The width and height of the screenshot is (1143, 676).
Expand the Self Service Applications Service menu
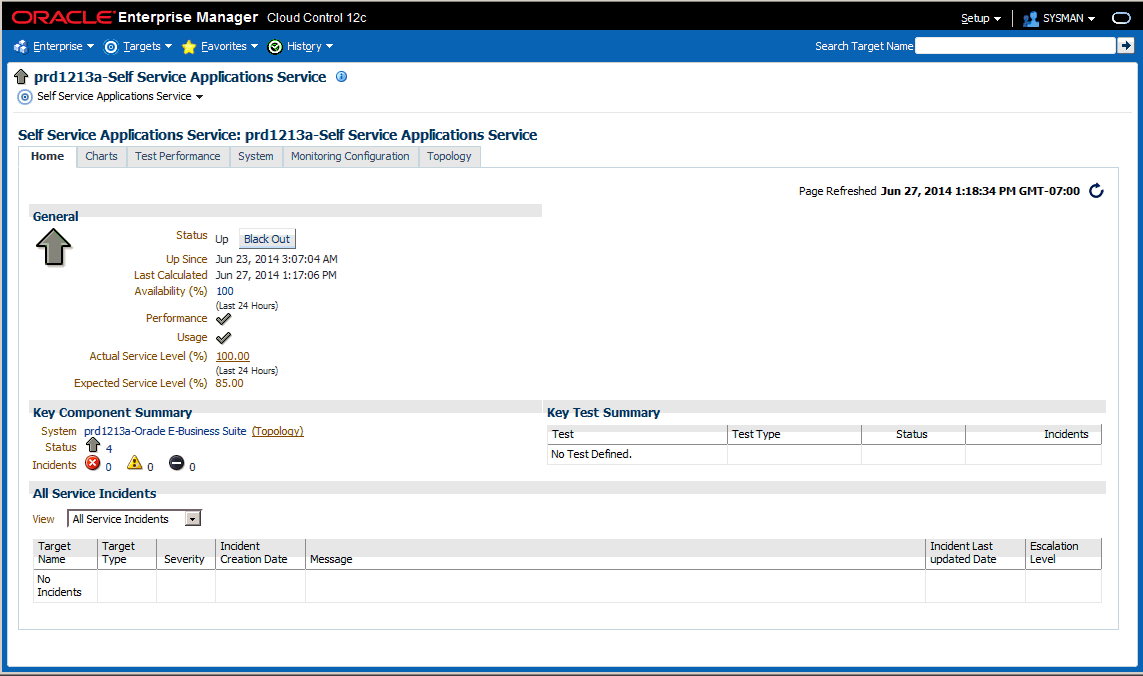coord(120,96)
